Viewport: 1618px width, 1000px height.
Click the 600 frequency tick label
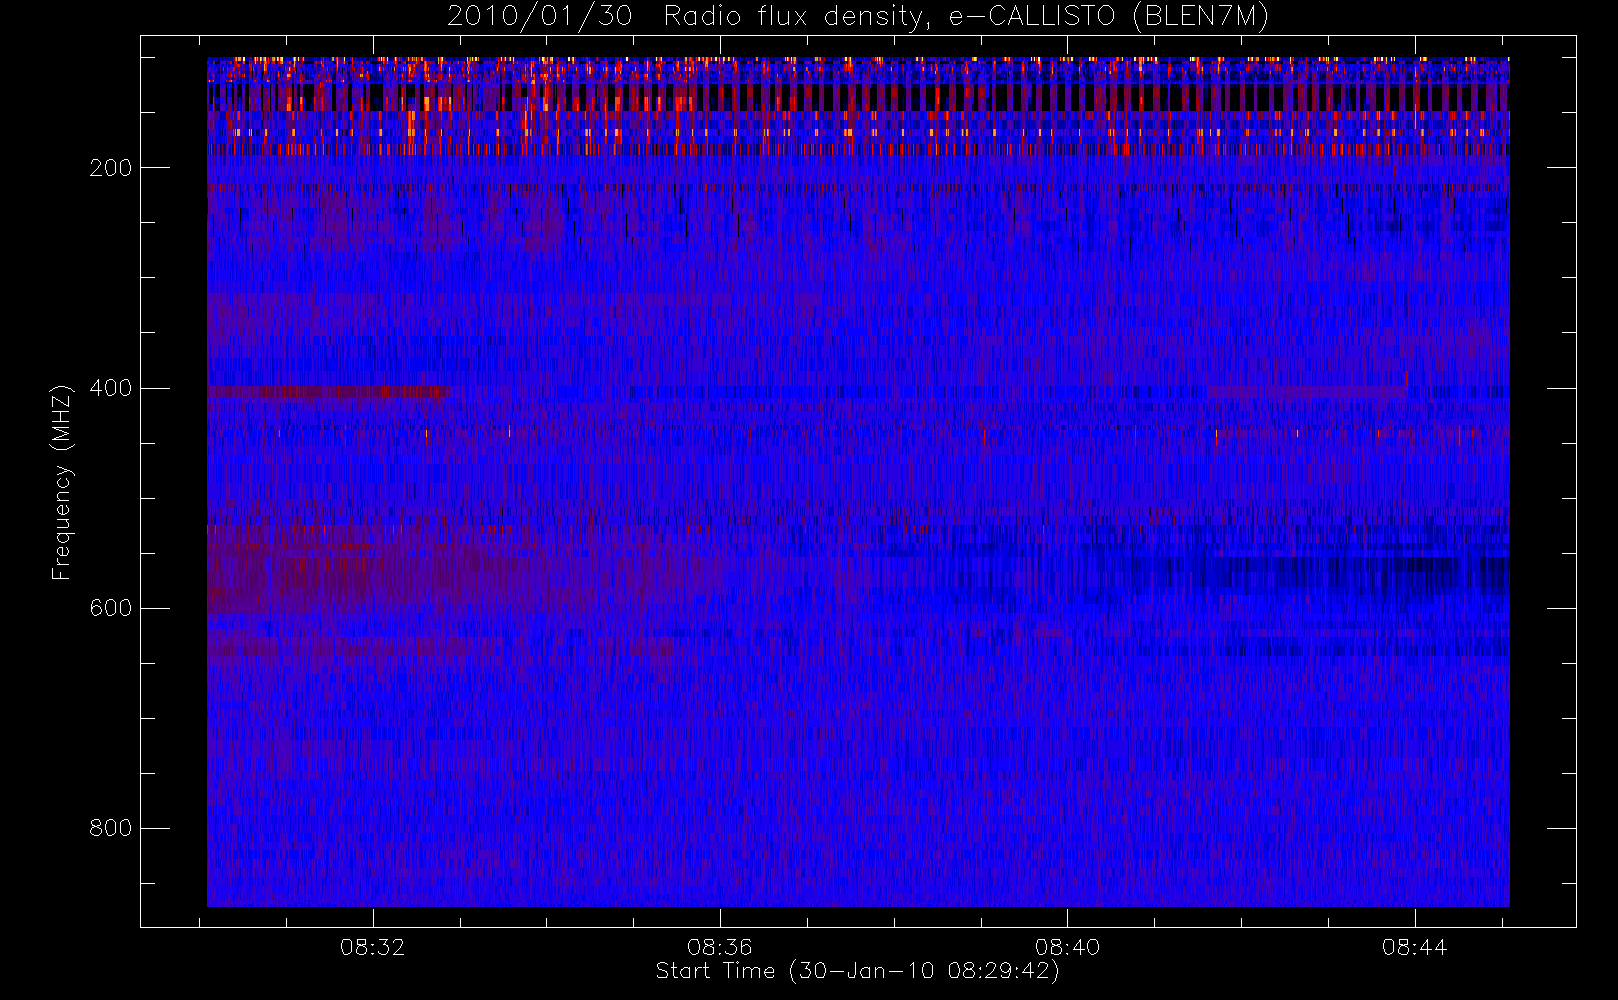(110, 608)
